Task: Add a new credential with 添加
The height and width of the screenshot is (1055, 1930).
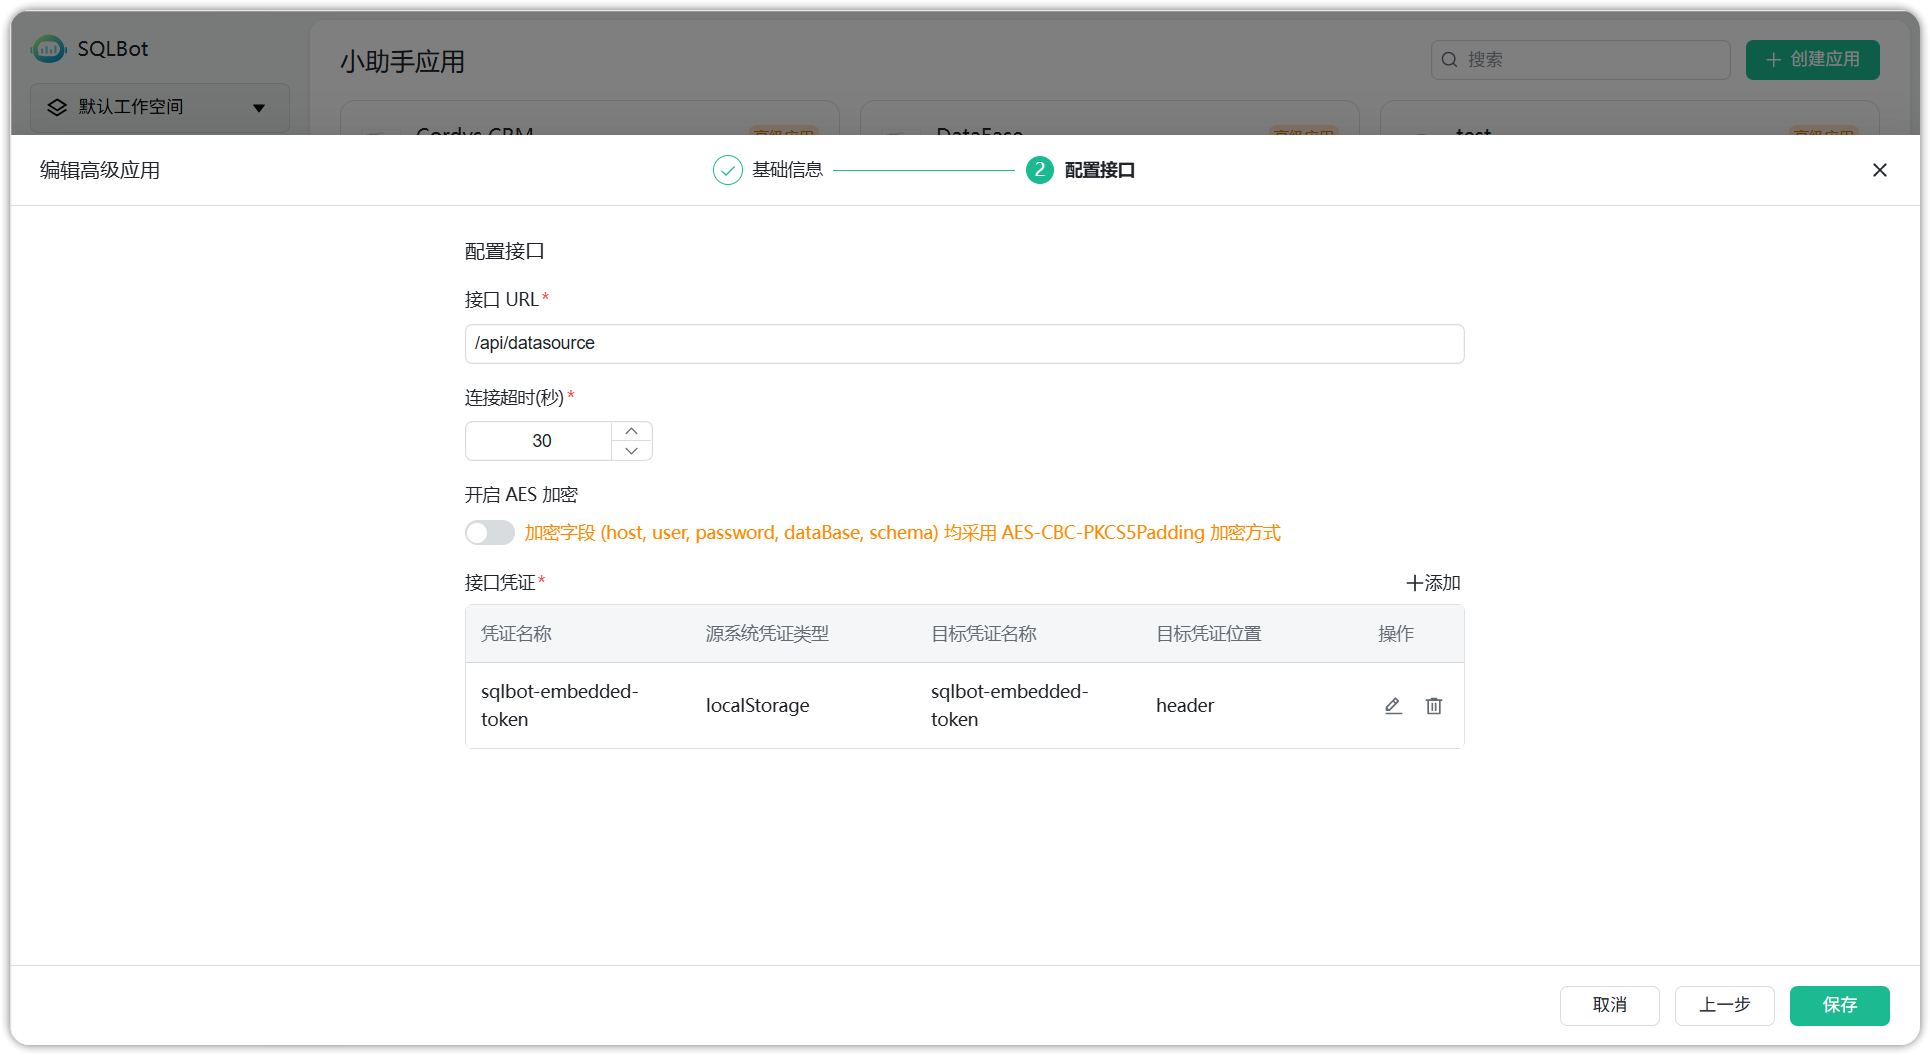Action: pos(1434,583)
